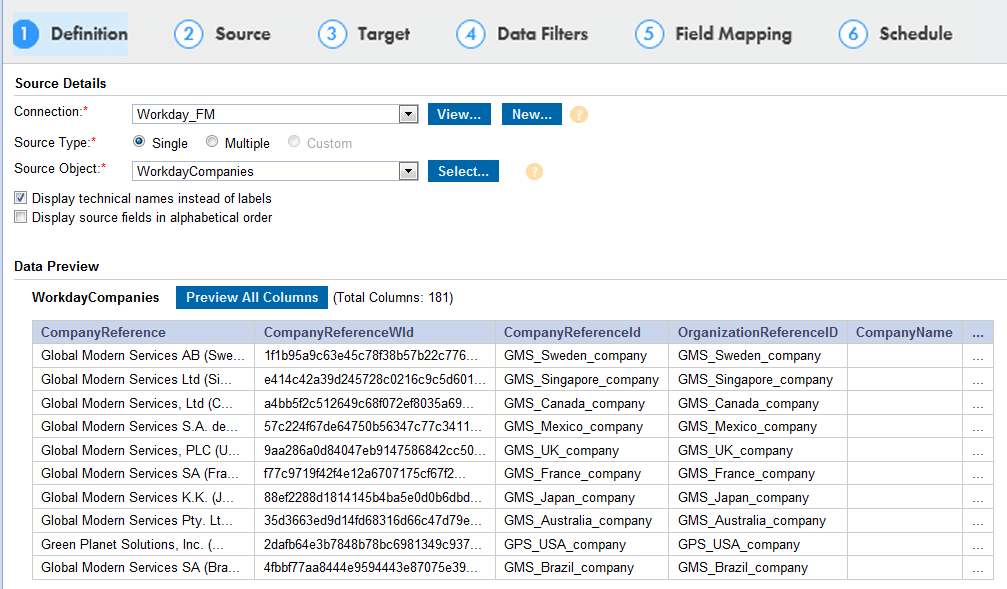This screenshot has height=589, width=1007.
Task: Click the ellipsis column header
Action: (977, 332)
